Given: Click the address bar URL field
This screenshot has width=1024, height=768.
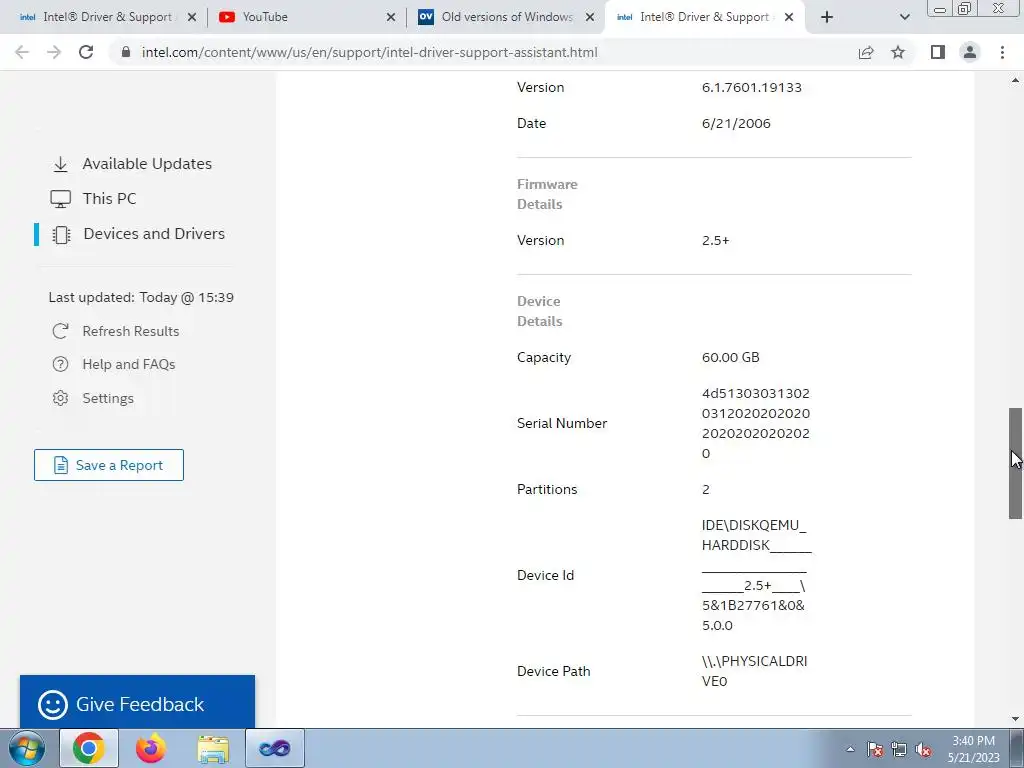Looking at the screenshot, I should pyautogui.click(x=369, y=52).
